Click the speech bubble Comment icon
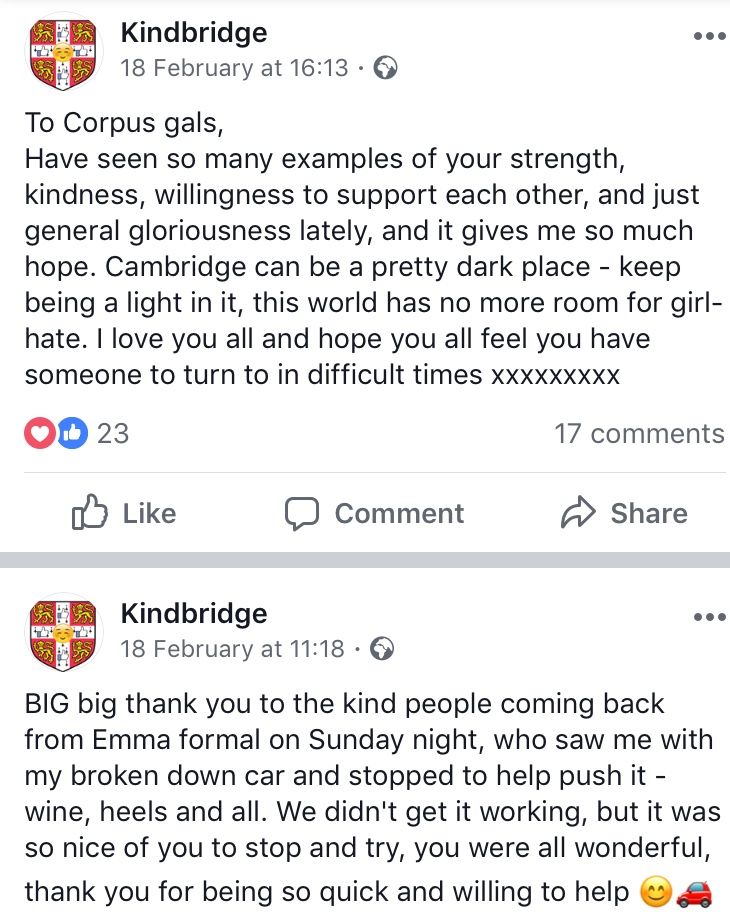The image size is (730, 922). (302, 513)
